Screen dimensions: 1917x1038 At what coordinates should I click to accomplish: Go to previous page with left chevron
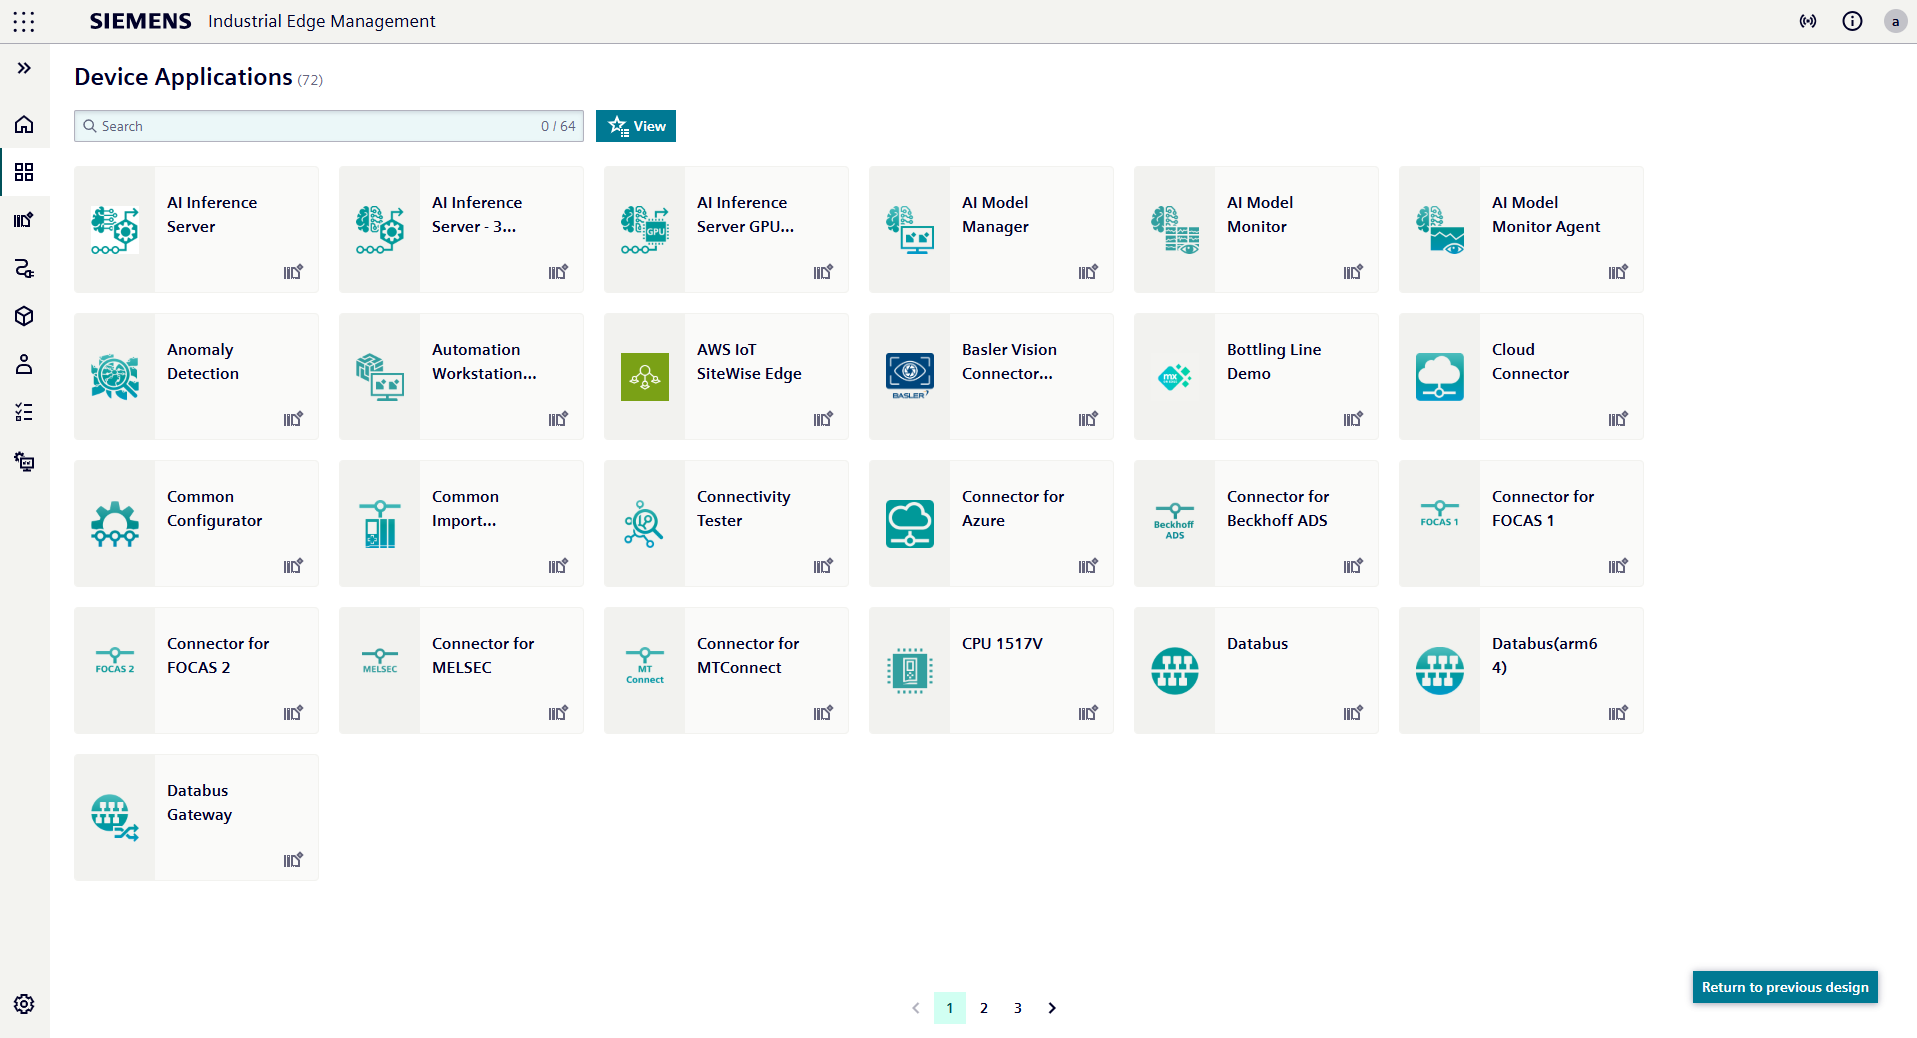click(916, 1008)
